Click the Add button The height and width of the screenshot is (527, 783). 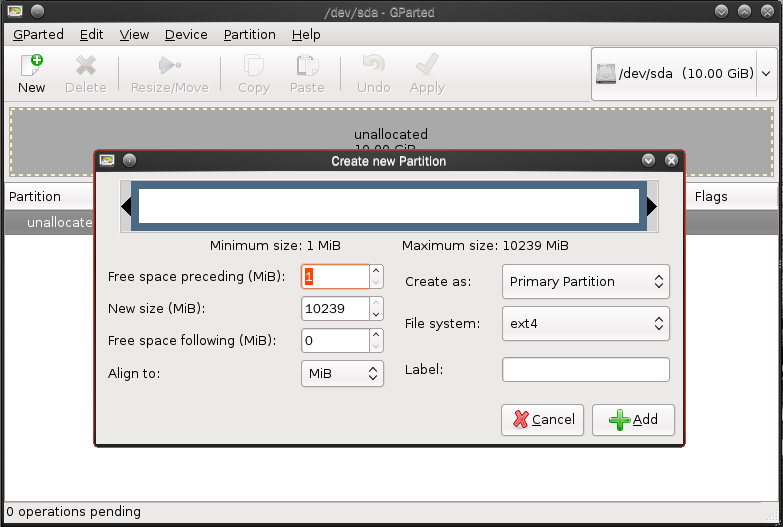[x=633, y=420]
